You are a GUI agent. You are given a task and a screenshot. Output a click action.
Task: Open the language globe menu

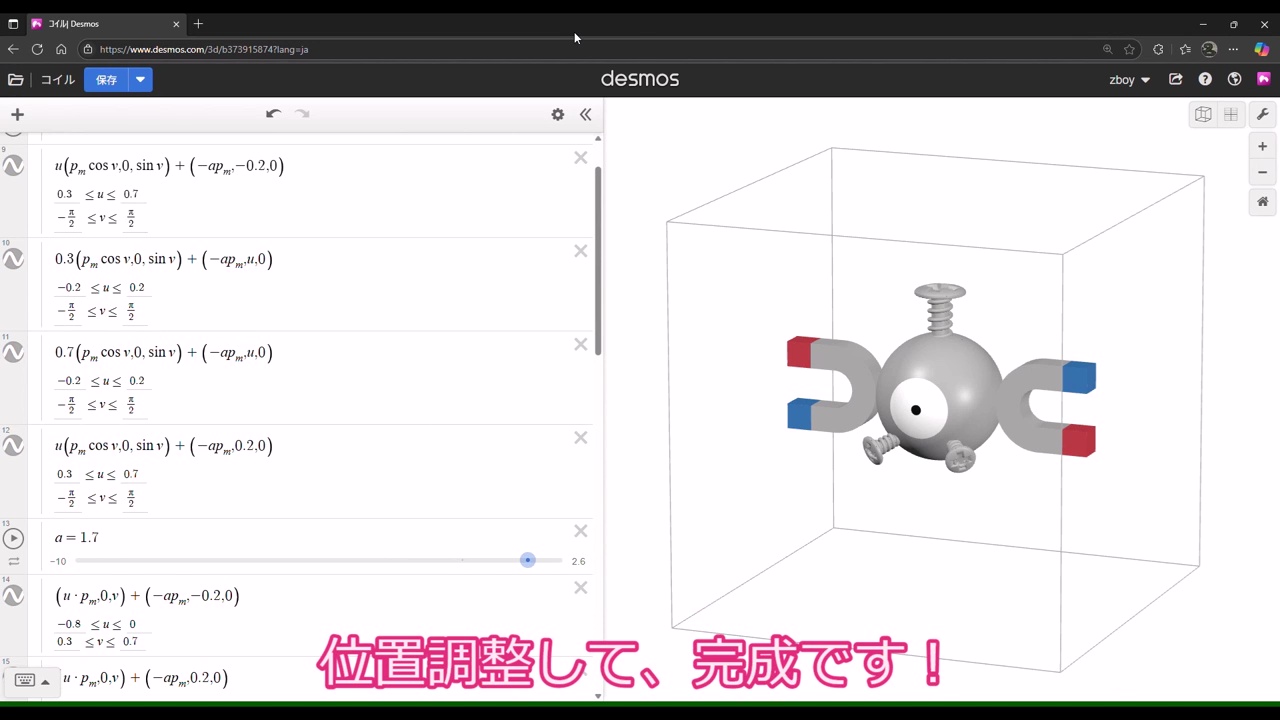click(1234, 80)
